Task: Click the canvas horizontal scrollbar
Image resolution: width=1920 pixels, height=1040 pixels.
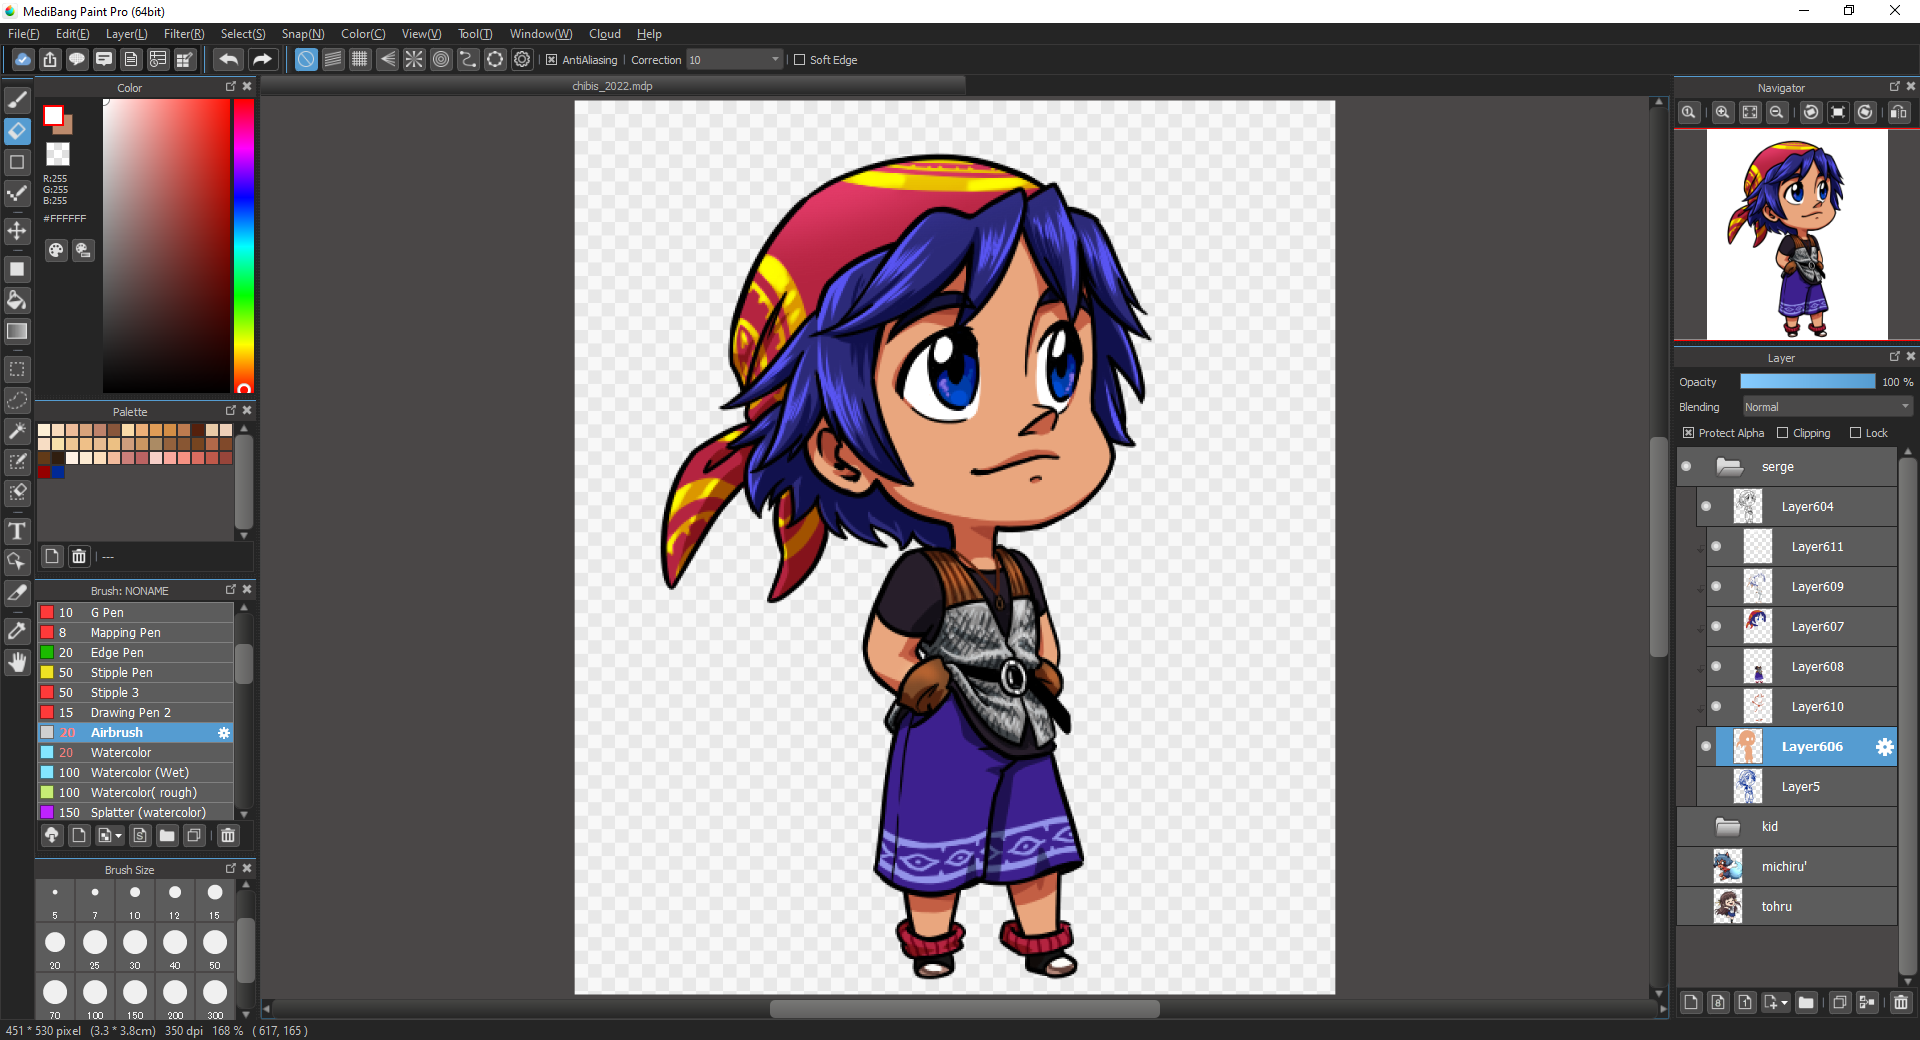Action: click(965, 1009)
